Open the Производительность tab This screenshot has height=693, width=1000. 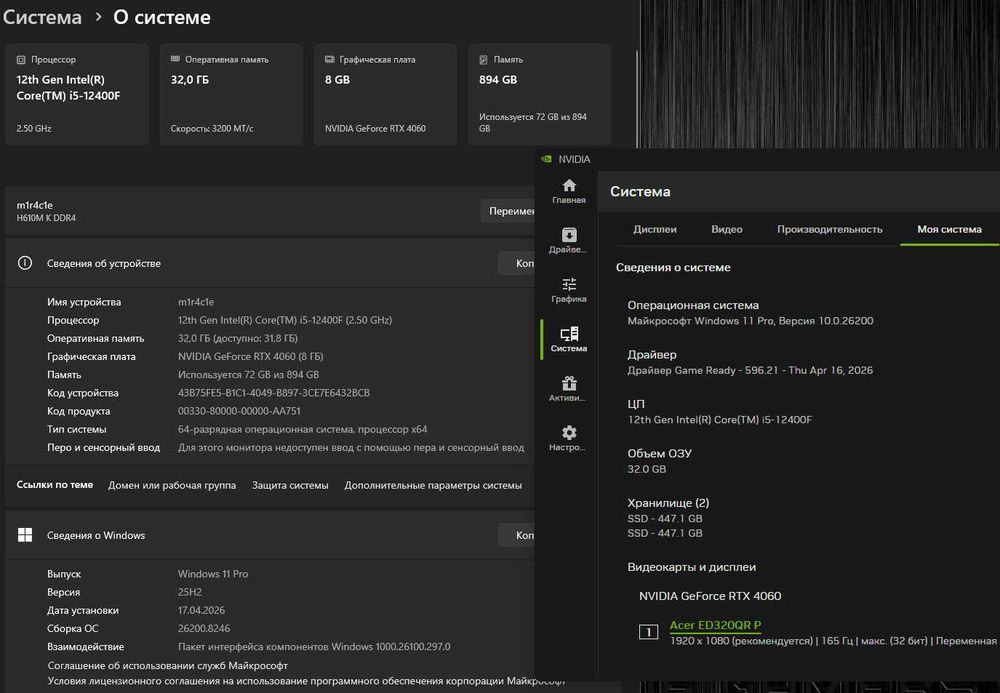[x=830, y=229]
